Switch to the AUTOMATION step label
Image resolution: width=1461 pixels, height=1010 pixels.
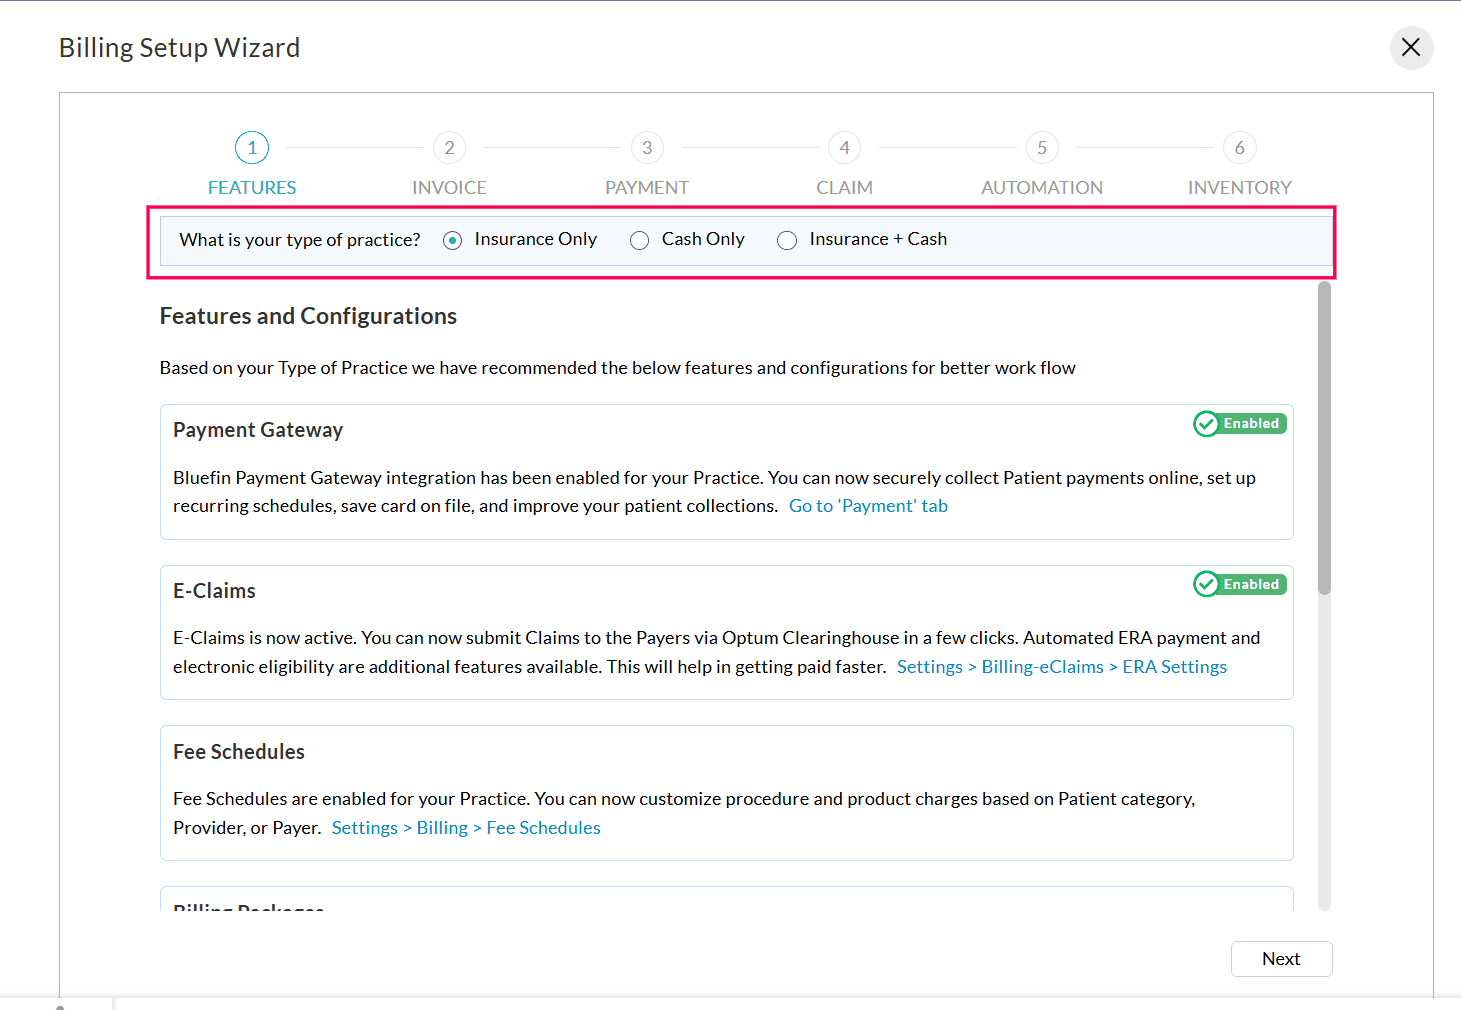point(1042,188)
